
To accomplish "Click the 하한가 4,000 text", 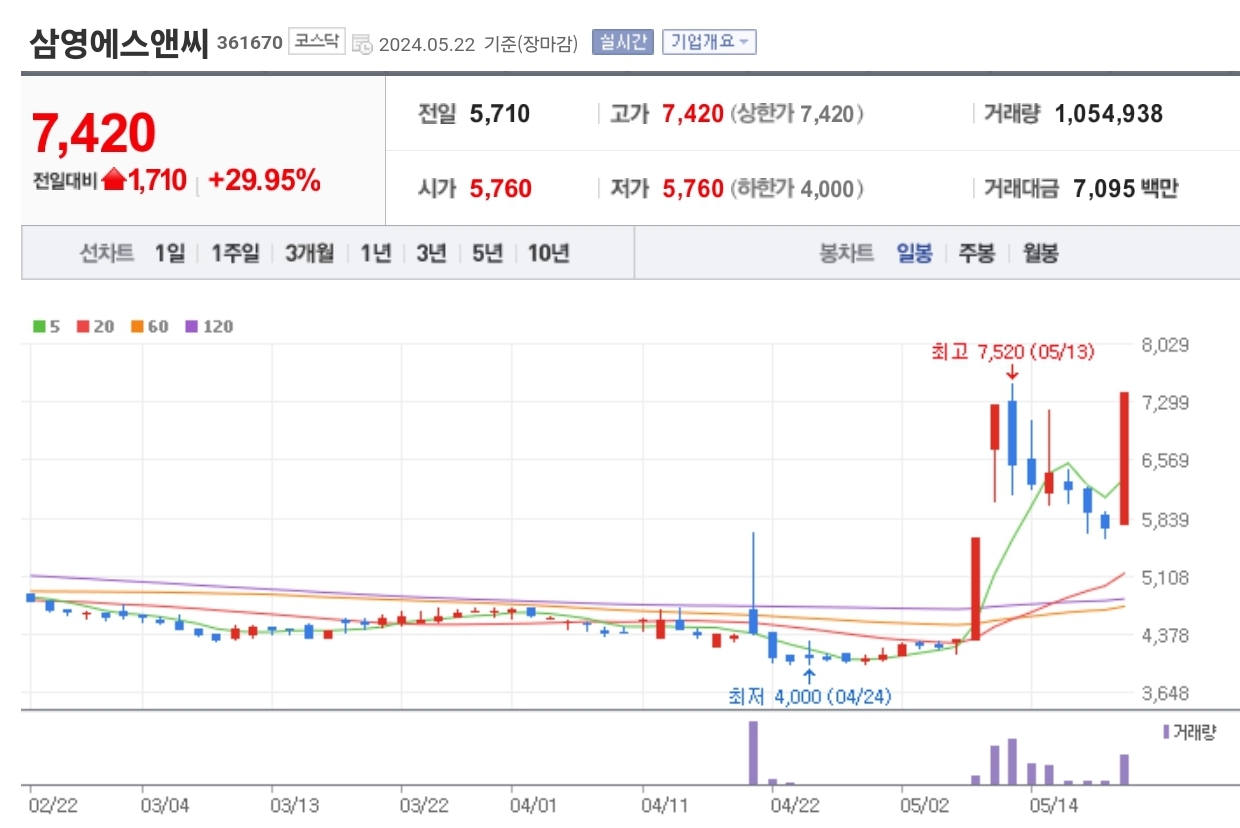I will [x=797, y=188].
